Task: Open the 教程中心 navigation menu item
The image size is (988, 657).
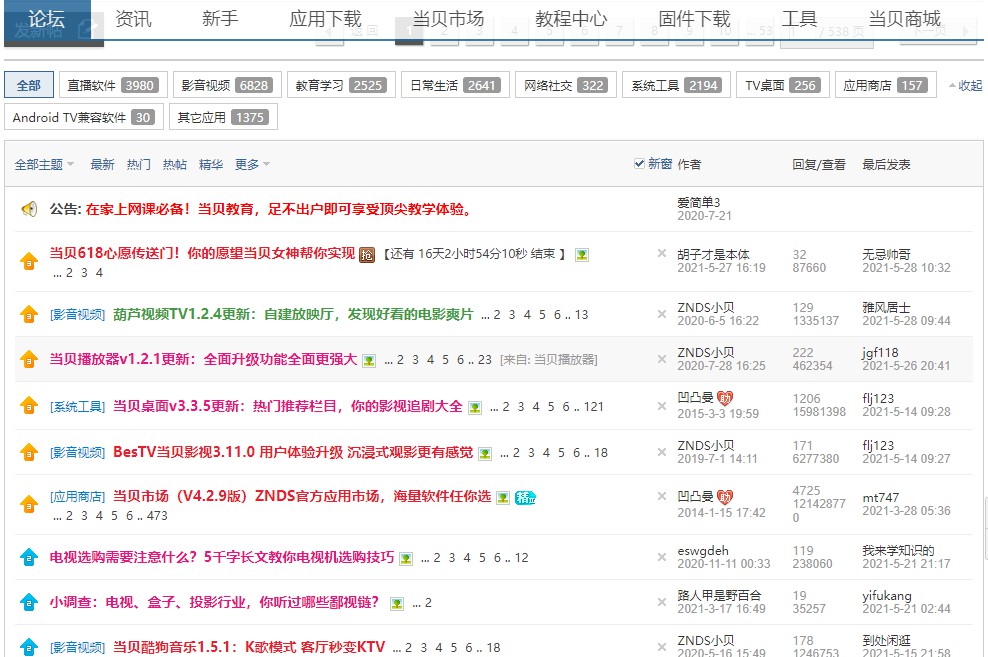Action: (x=571, y=19)
